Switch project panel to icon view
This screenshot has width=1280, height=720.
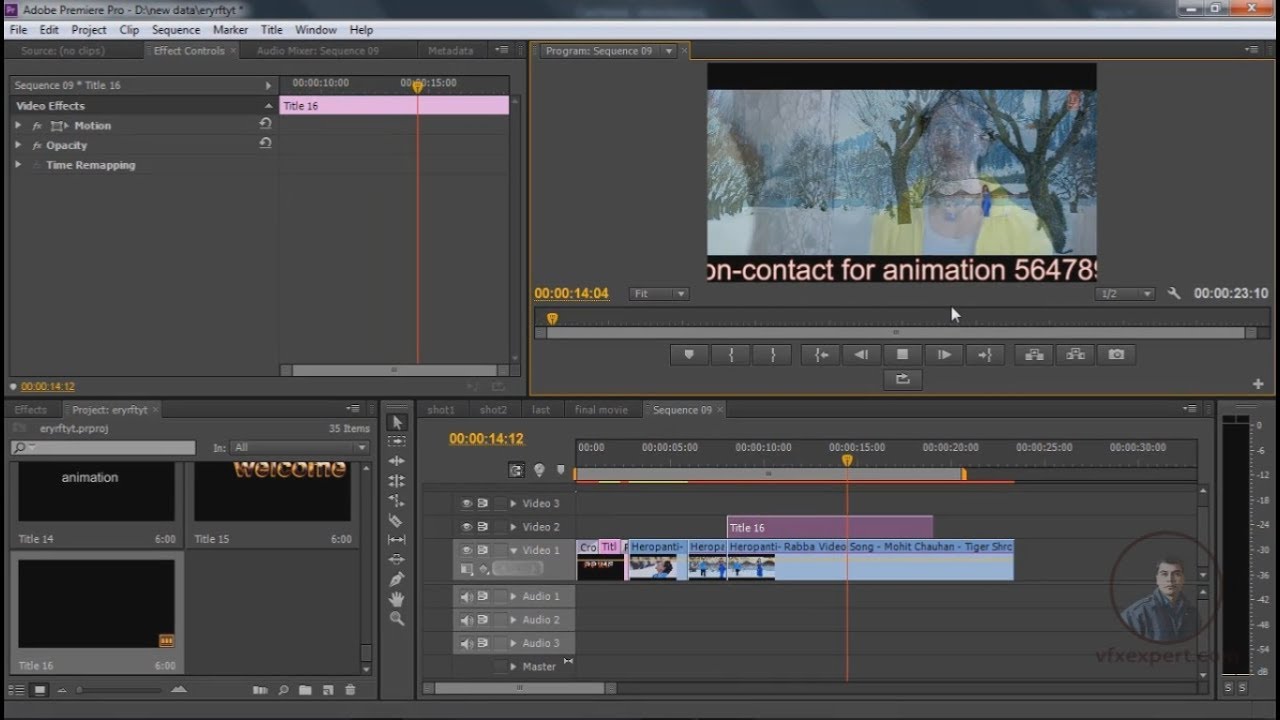point(40,690)
